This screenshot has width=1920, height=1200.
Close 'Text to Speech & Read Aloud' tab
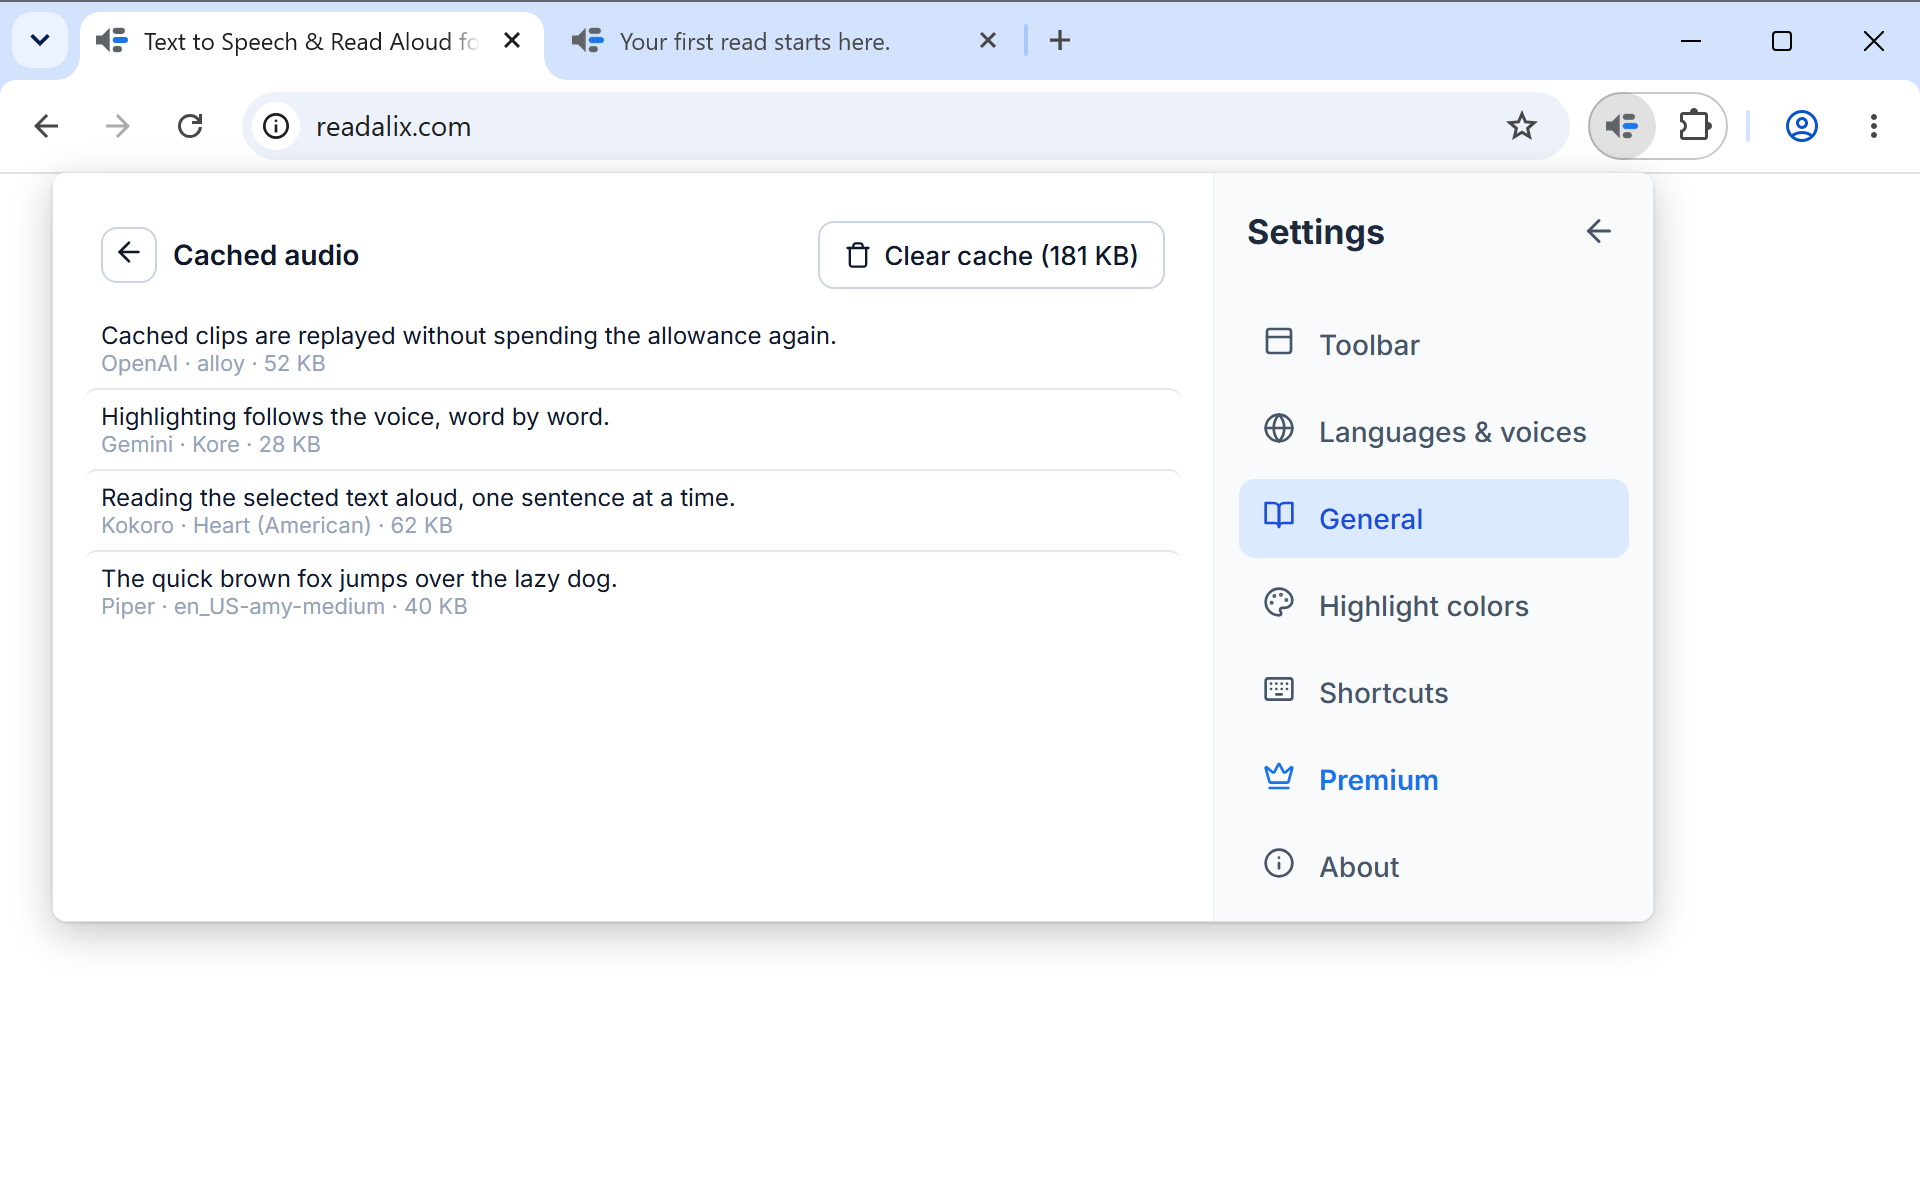[x=512, y=41]
